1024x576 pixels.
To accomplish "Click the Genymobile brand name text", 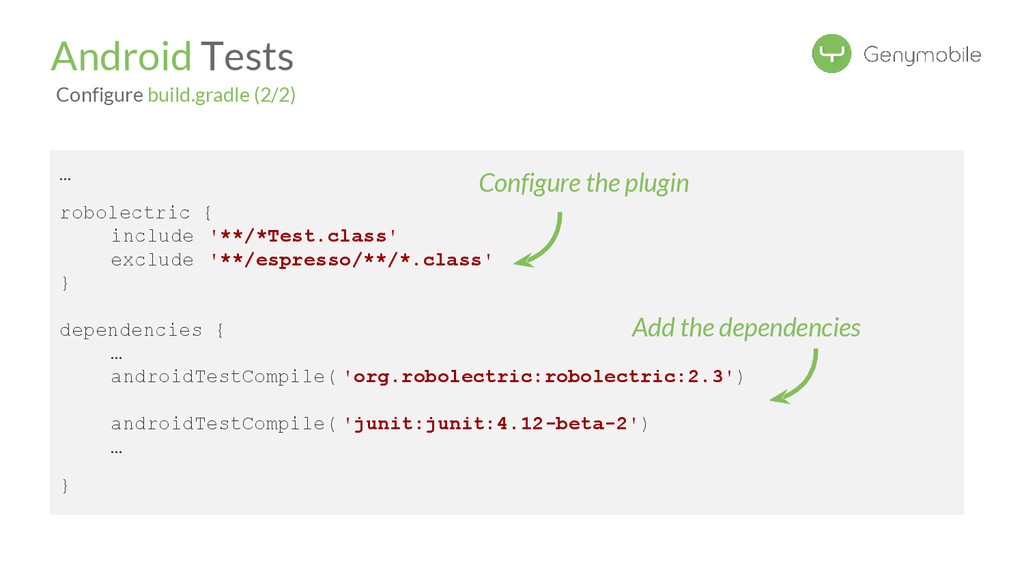I will (x=922, y=55).
